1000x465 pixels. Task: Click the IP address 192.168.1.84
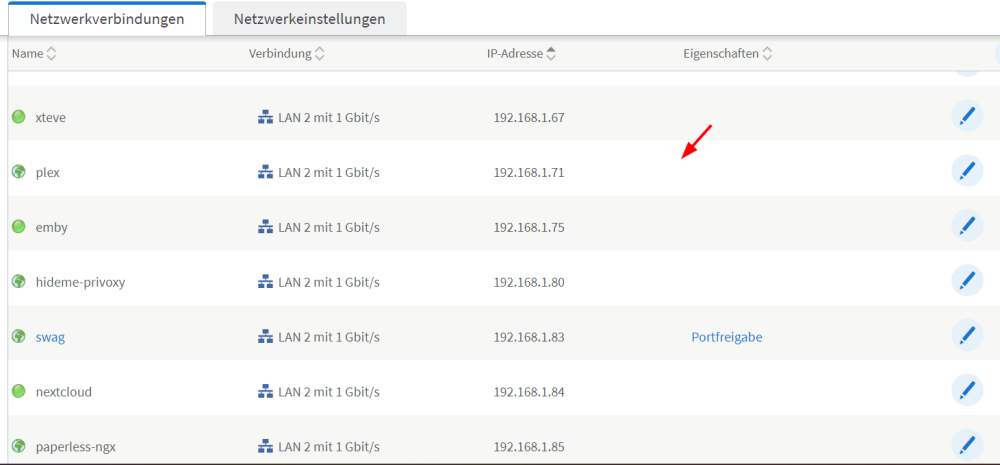click(529, 392)
